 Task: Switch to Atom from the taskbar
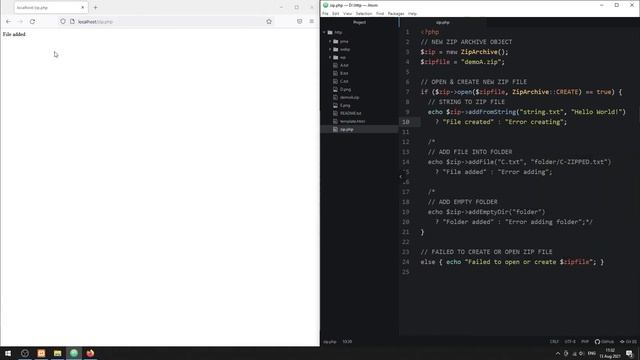point(74,353)
